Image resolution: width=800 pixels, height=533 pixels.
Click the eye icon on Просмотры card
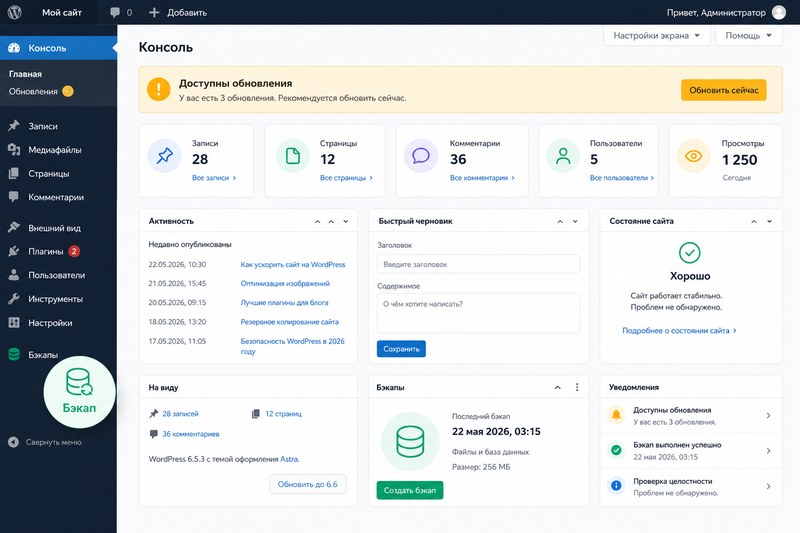pyautogui.click(x=693, y=156)
